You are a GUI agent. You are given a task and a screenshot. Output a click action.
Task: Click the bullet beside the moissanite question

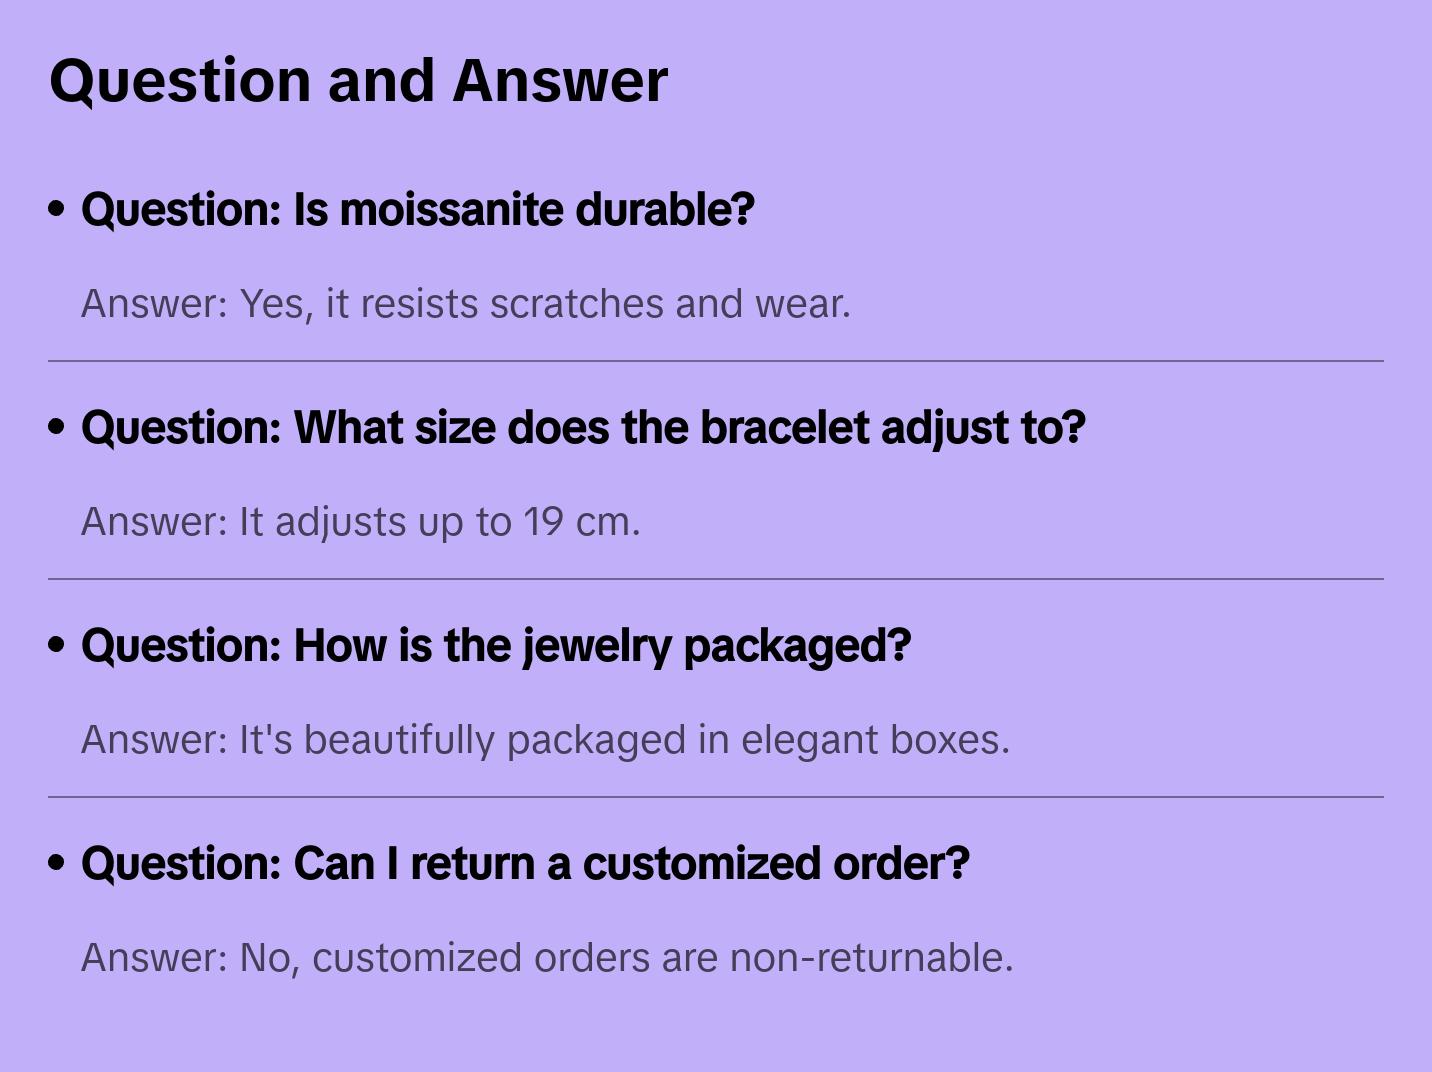coord(57,209)
